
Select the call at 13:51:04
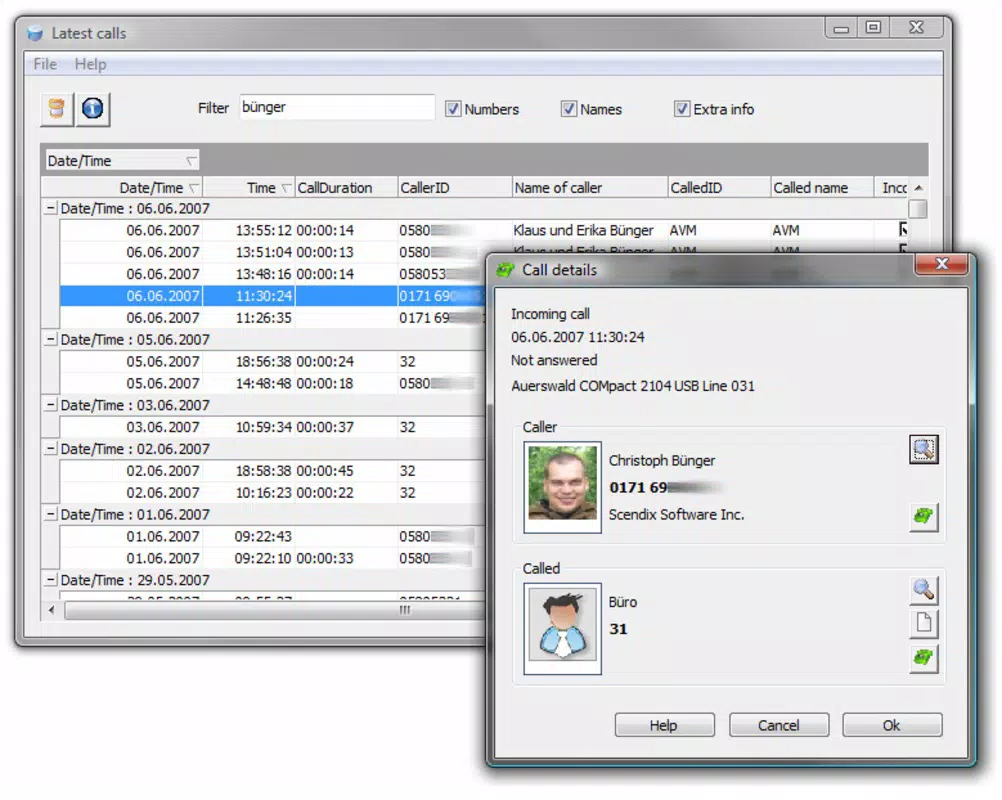(x=272, y=252)
